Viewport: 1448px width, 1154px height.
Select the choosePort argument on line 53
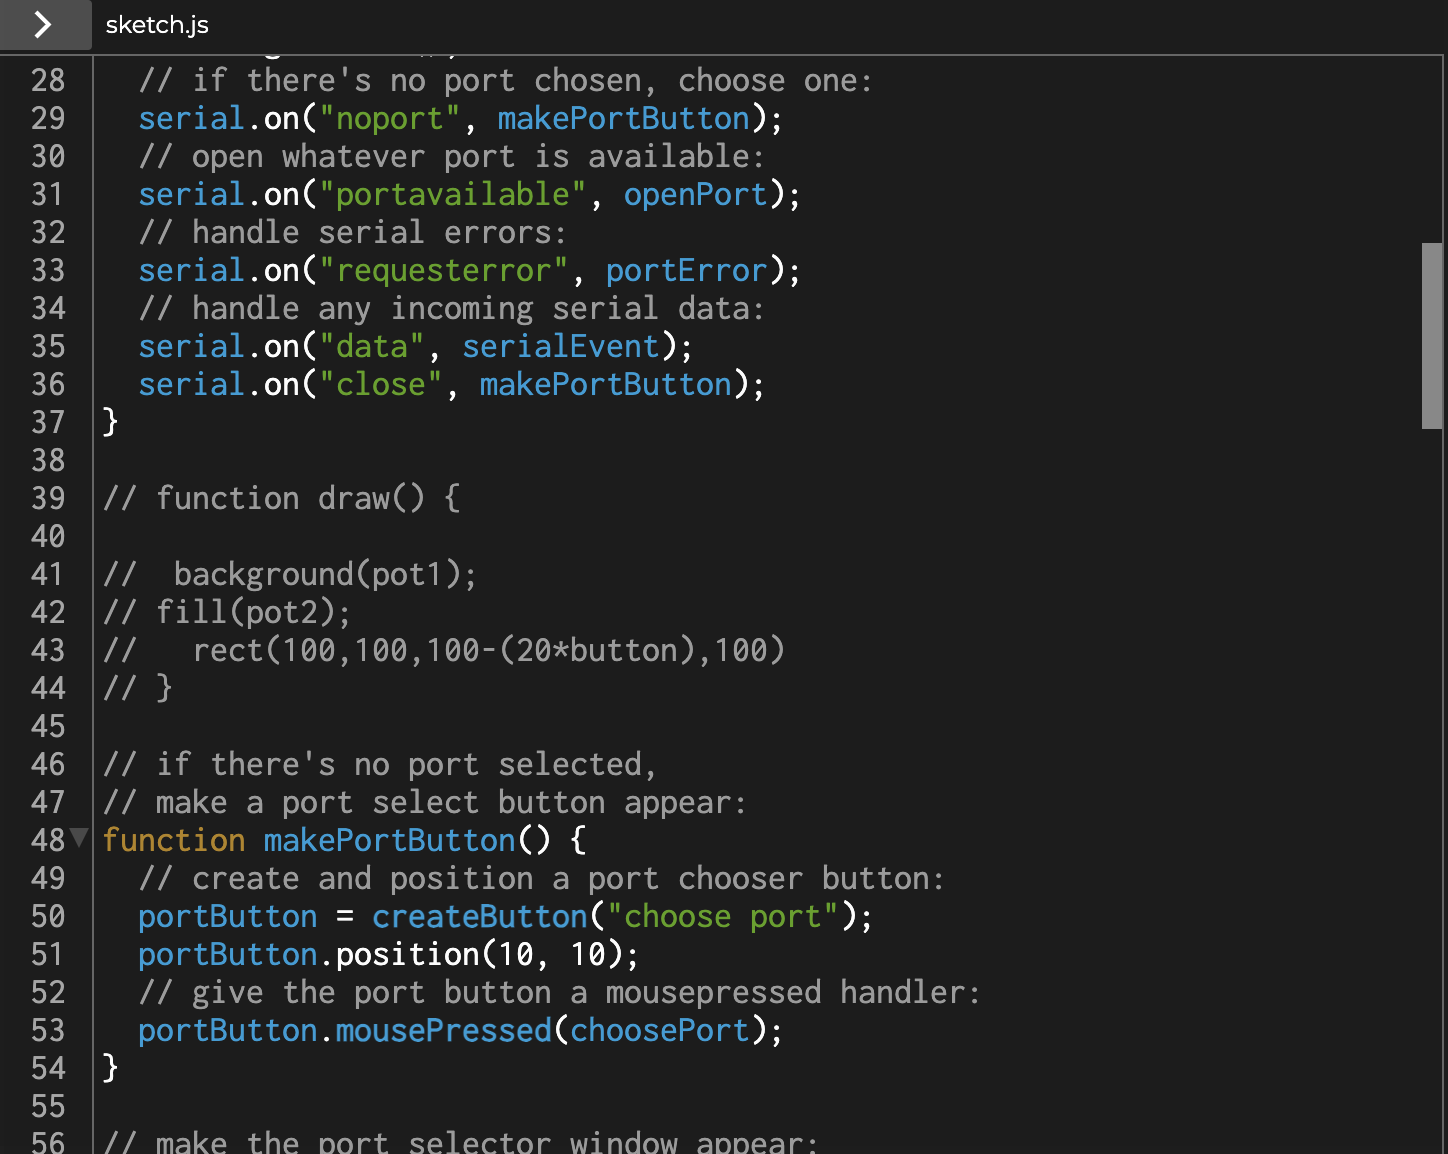659,1030
